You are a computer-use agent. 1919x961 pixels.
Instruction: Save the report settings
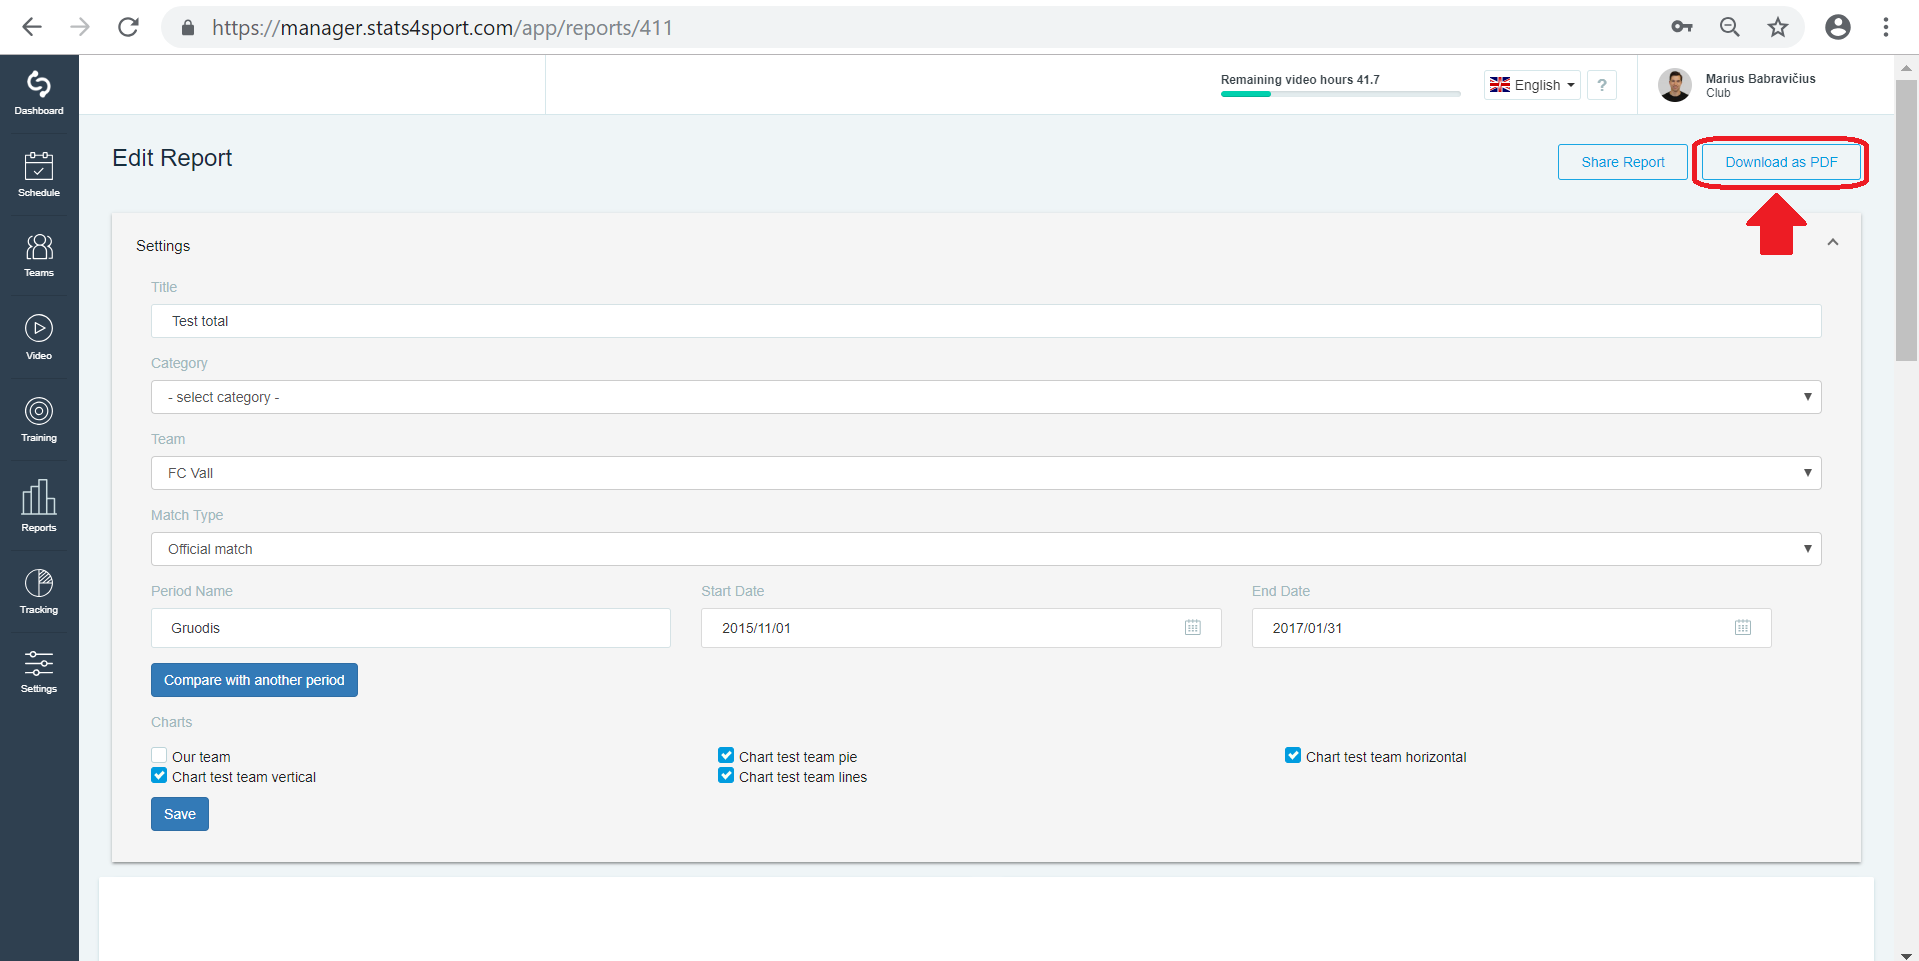[180, 814]
